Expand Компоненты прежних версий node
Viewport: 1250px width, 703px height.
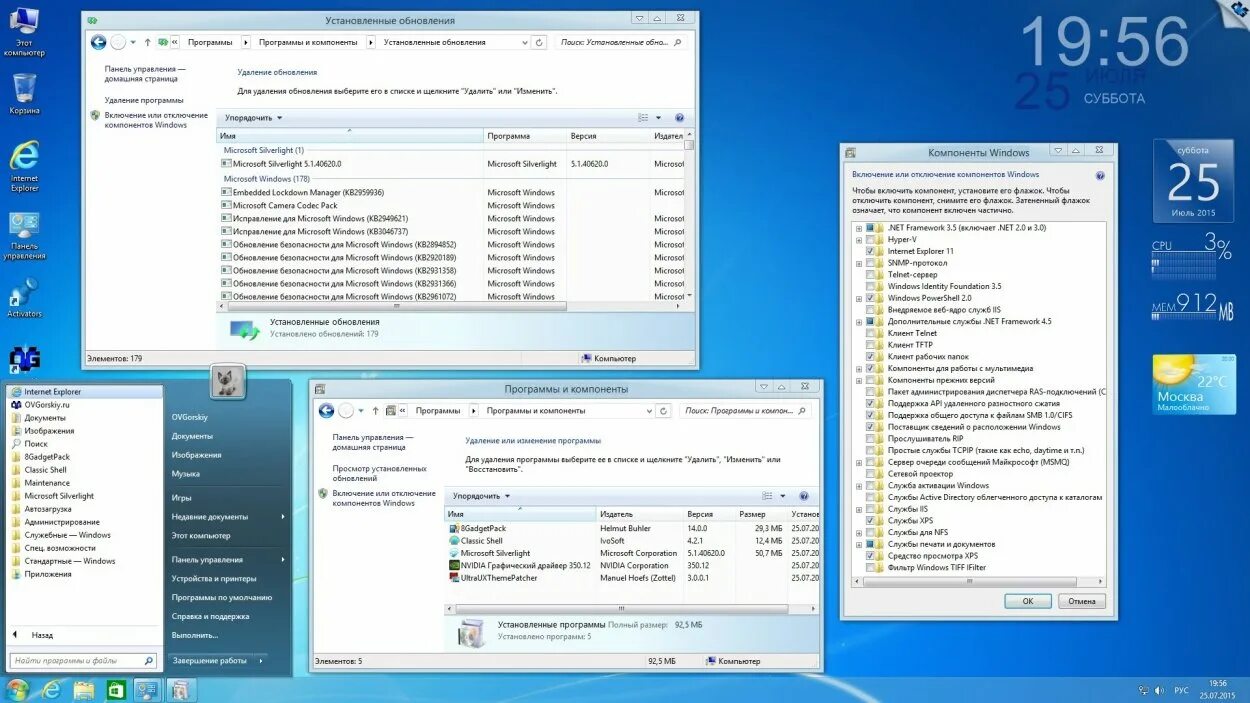(859, 380)
